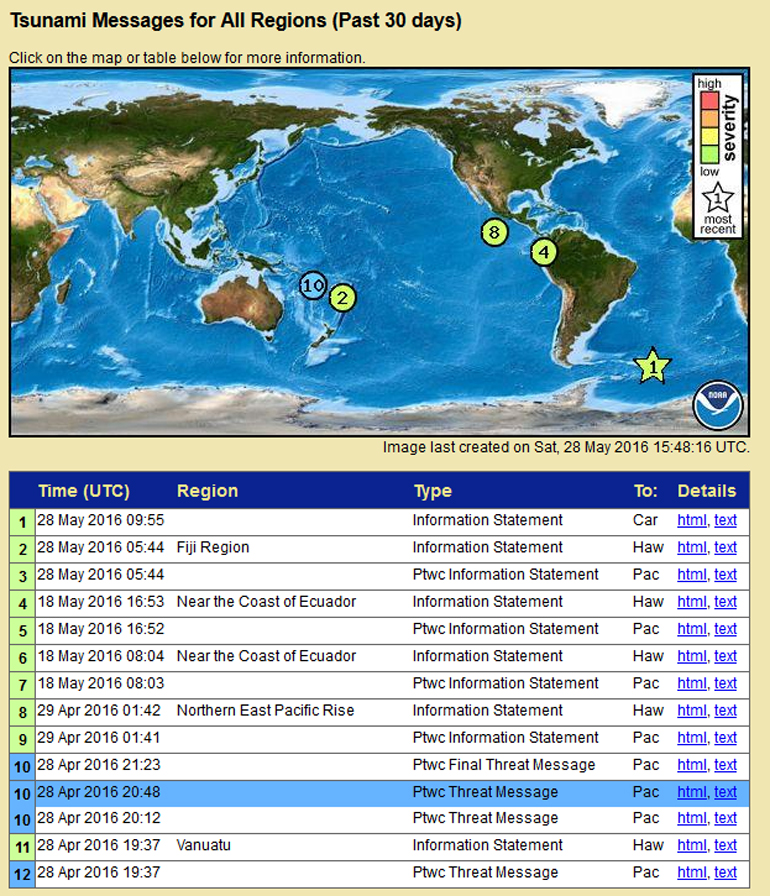This screenshot has width=770, height=896.
Task: Click the red high severity legend color
Action: tap(708, 101)
